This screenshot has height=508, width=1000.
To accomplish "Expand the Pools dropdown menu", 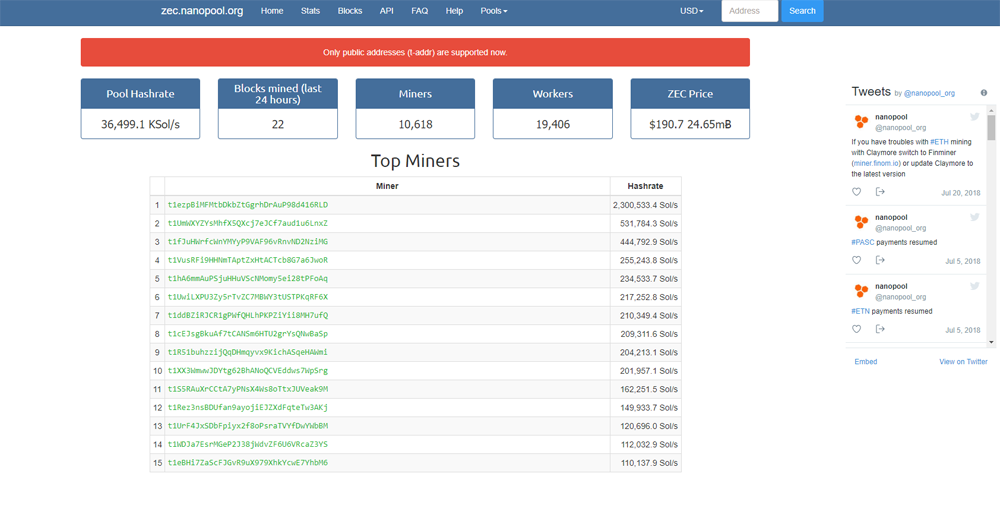I will 494,11.
